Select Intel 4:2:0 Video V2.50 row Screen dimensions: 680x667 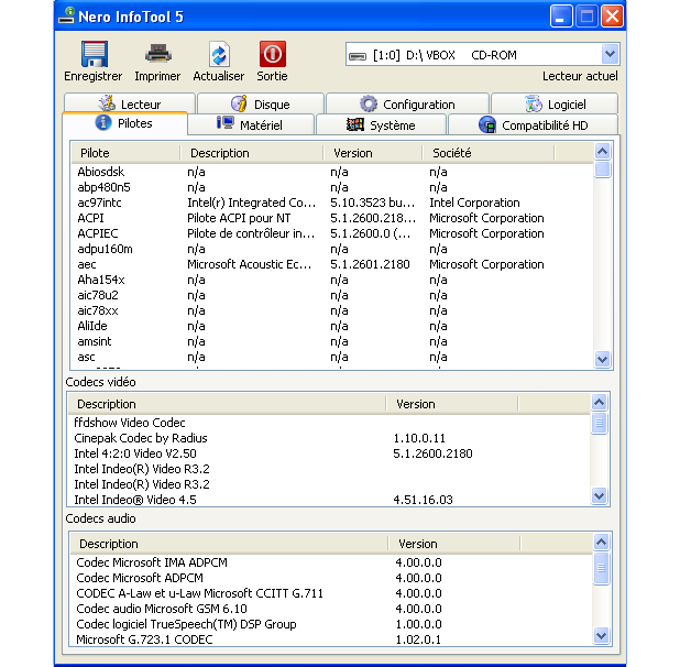coord(329,454)
